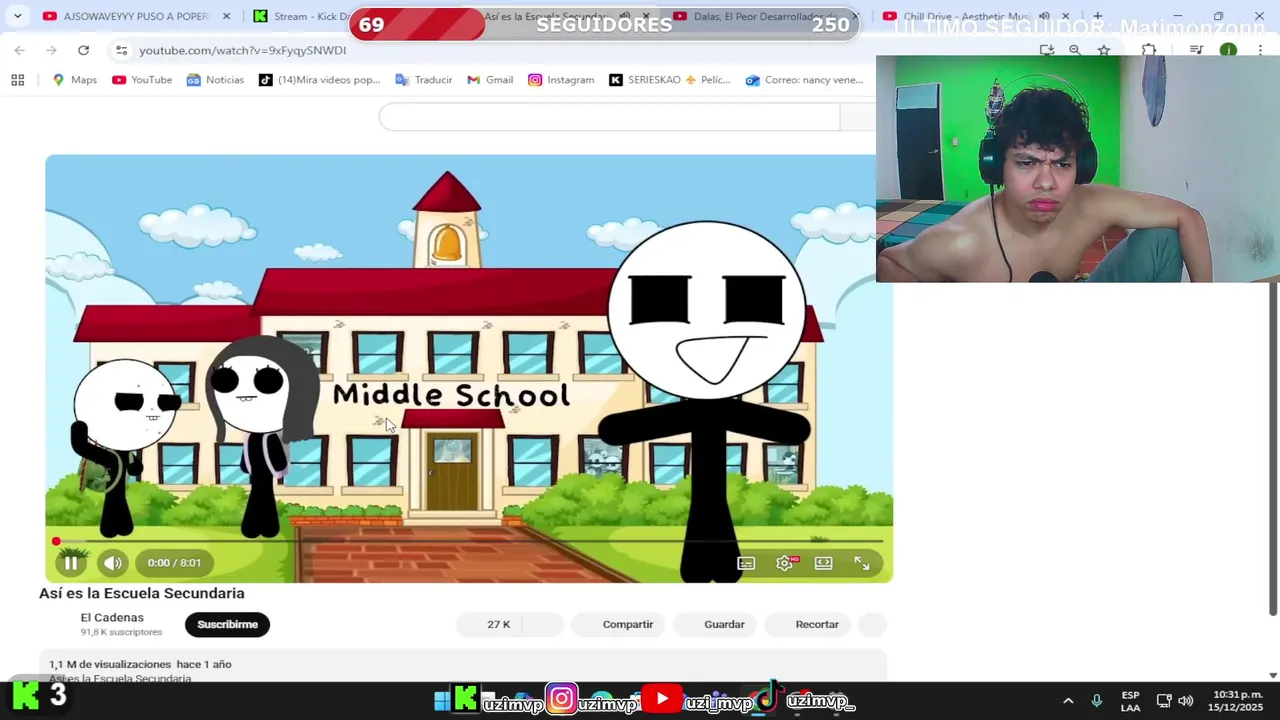Viewport: 1280px width, 720px height.
Task: Go back in browser history
Action: pyautogui.click(x=20, y=50)
